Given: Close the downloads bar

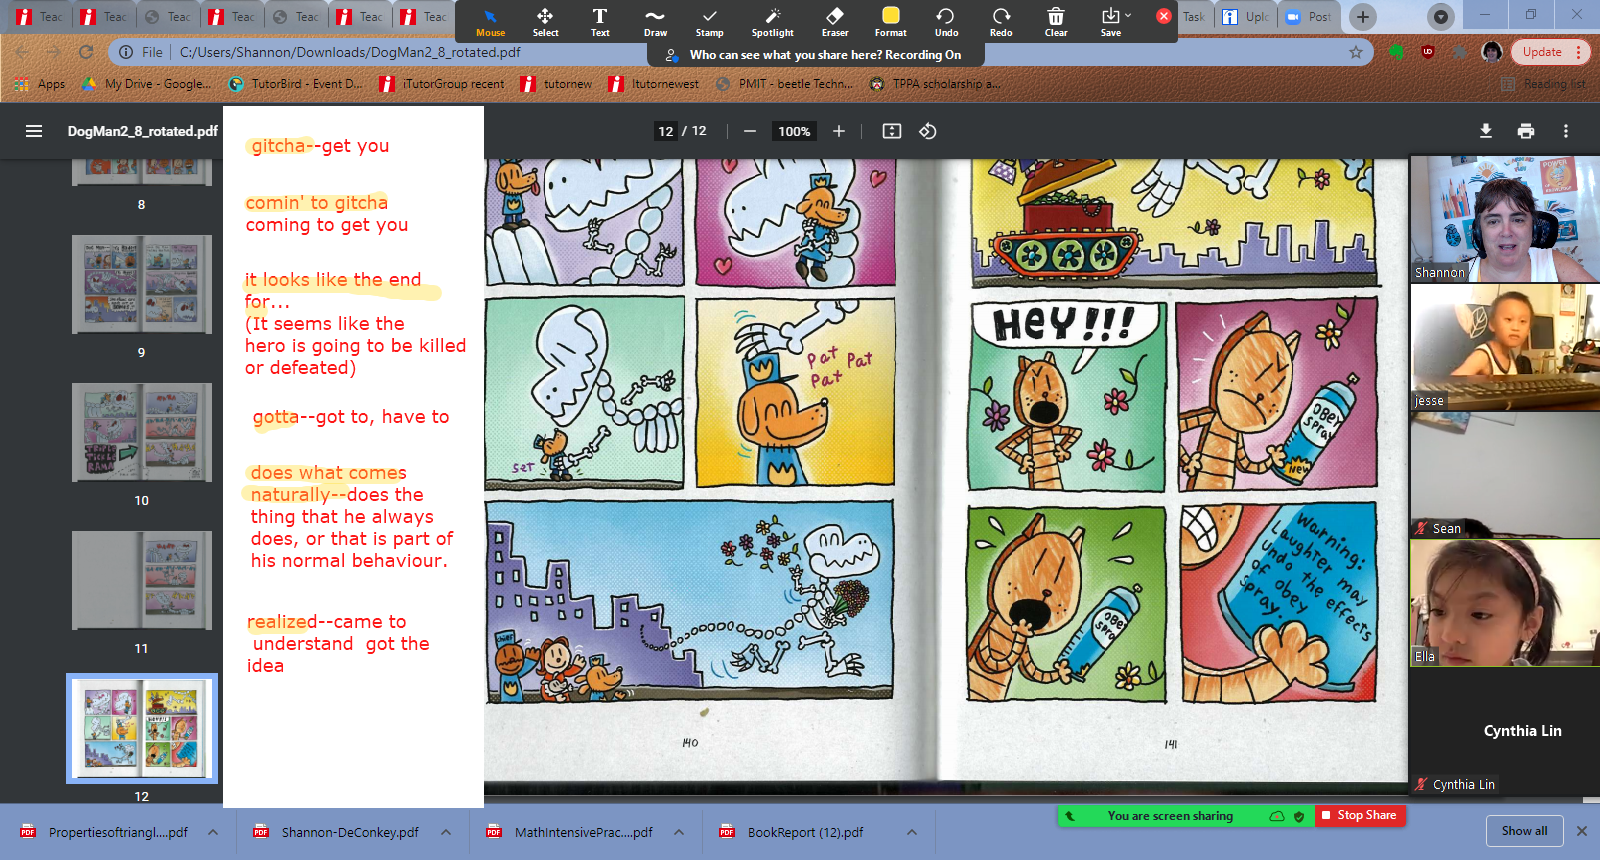Looking at the screenshot, I should tap(1582, 831).
